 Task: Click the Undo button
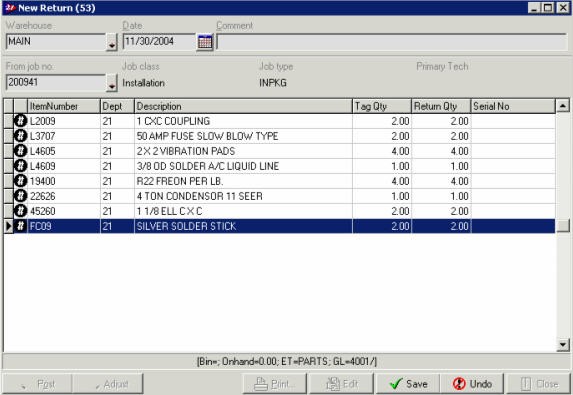point(472,384)
